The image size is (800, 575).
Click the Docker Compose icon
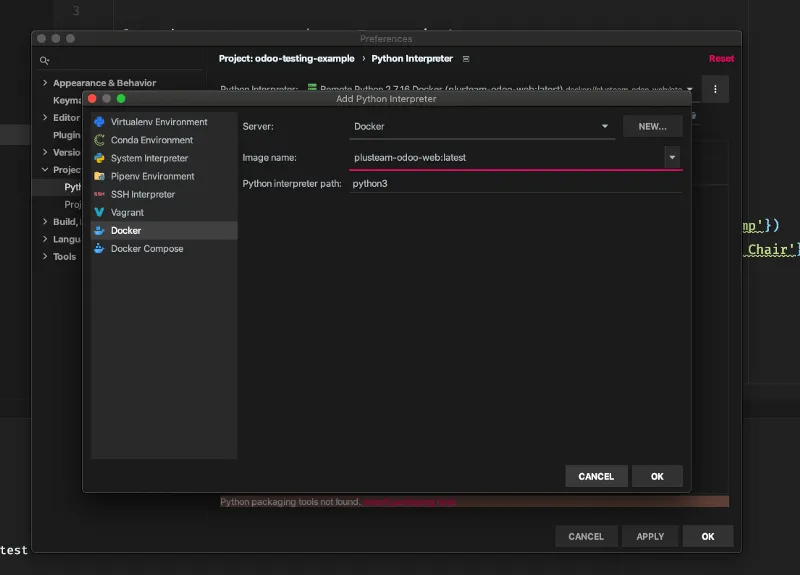(x=99, y=248)
